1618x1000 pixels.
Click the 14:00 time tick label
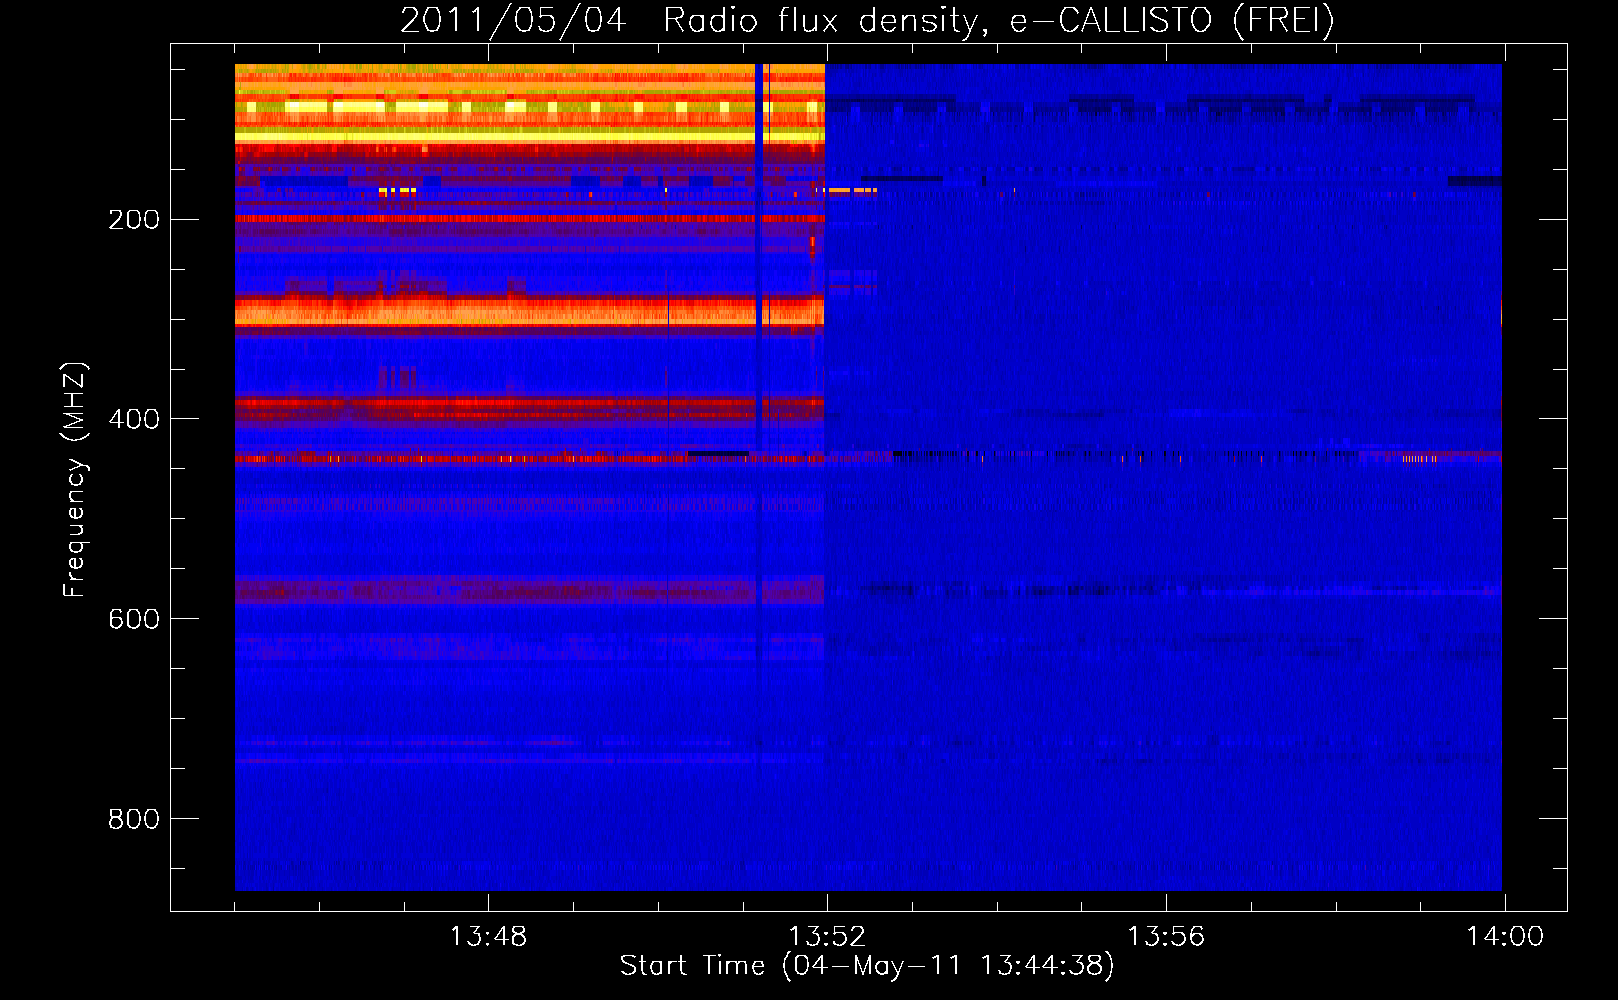(1505, 937)
